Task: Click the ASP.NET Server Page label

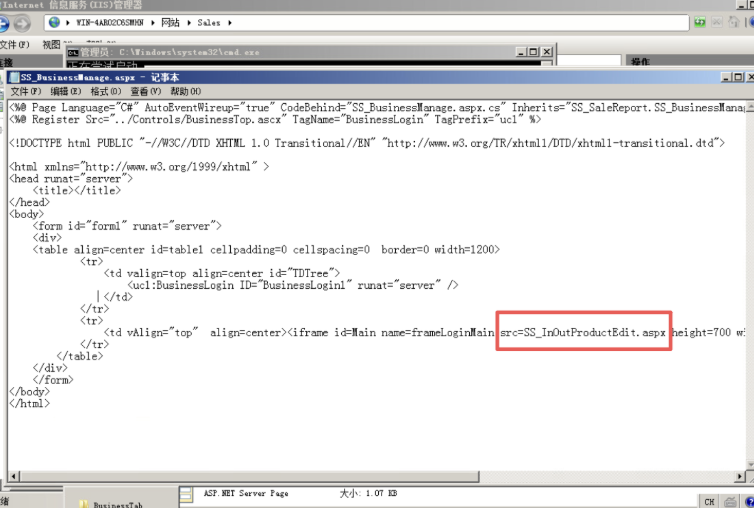Action: 246,493
